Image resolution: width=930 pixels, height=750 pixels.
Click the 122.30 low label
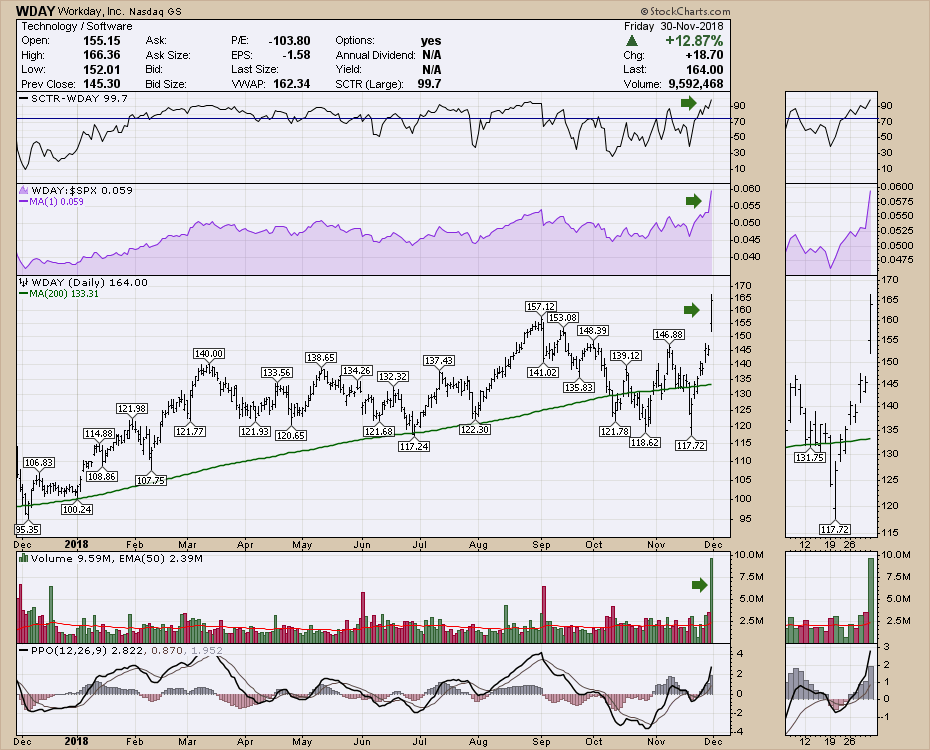coord(474,429)
